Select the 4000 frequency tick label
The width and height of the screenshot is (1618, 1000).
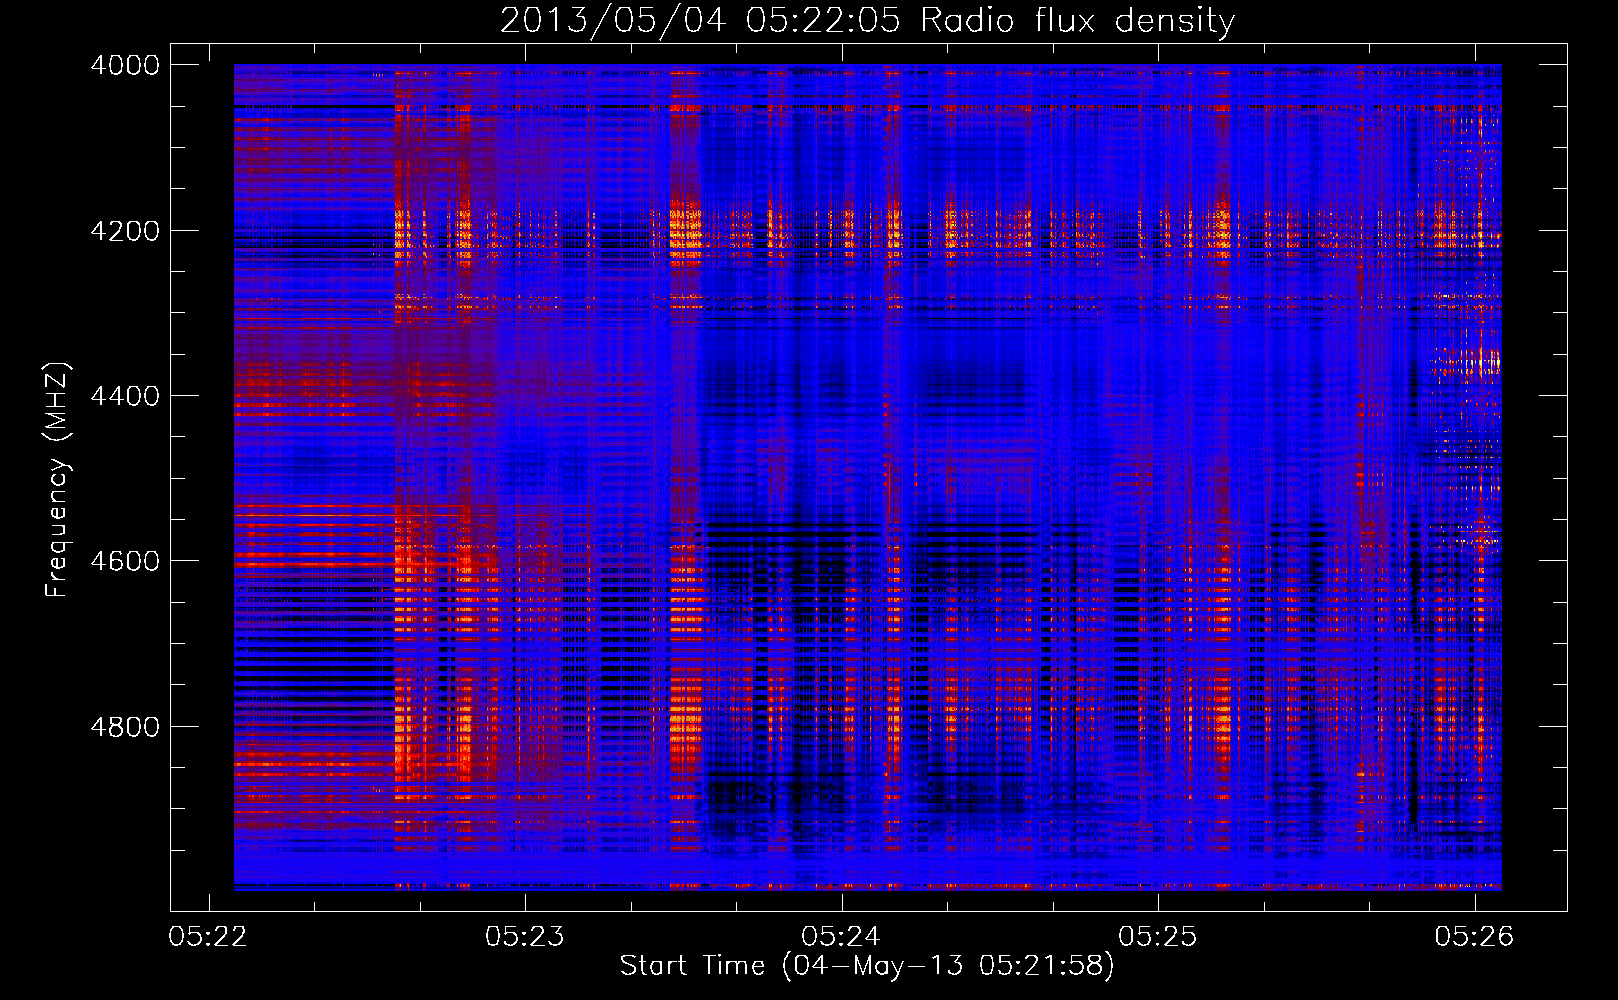[125, 65]
